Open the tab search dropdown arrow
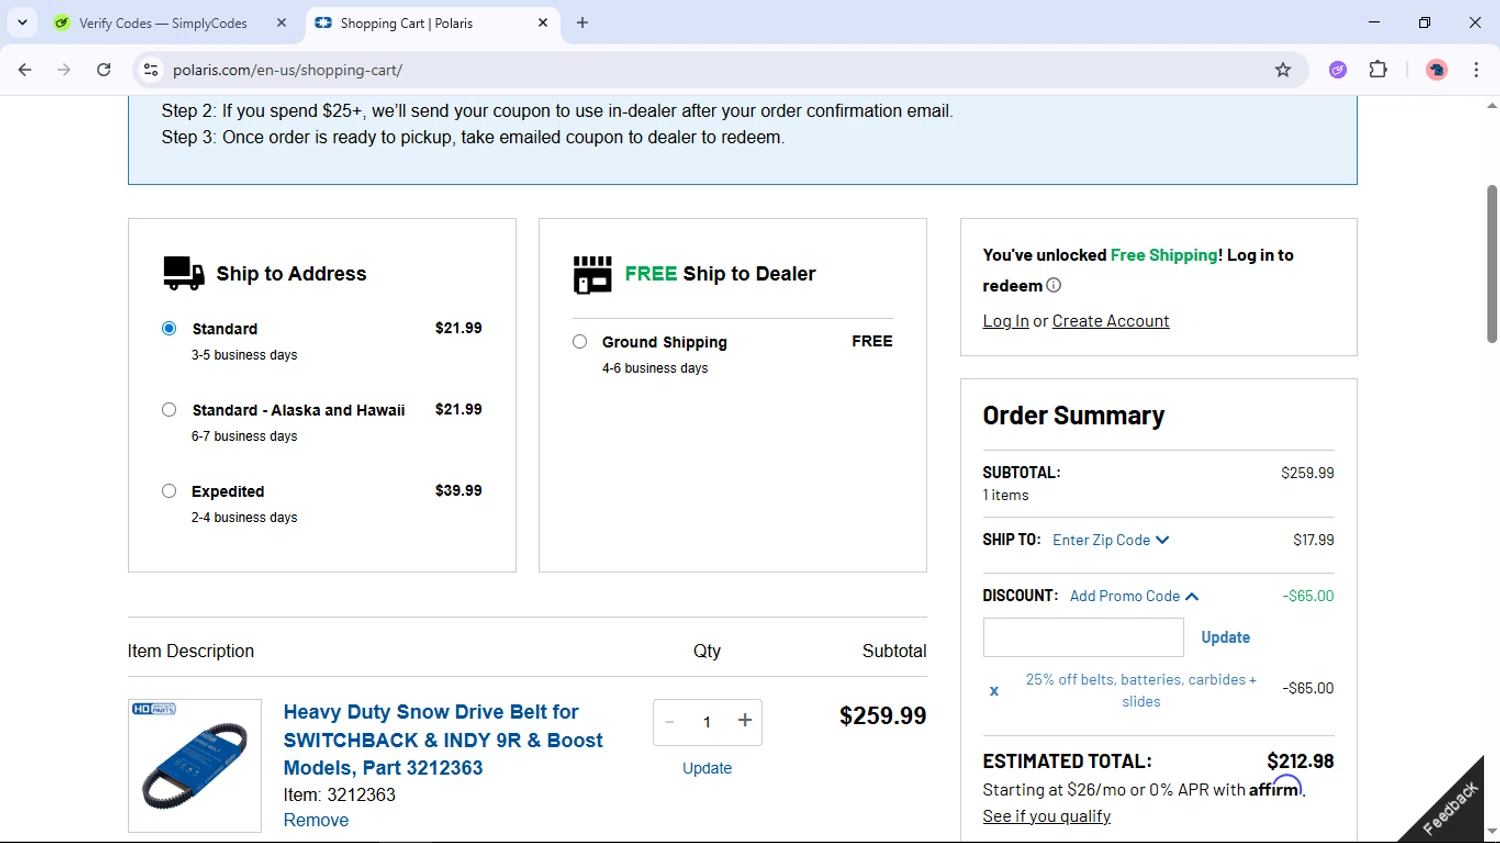 pyautogui.click(x=22, y=22)
